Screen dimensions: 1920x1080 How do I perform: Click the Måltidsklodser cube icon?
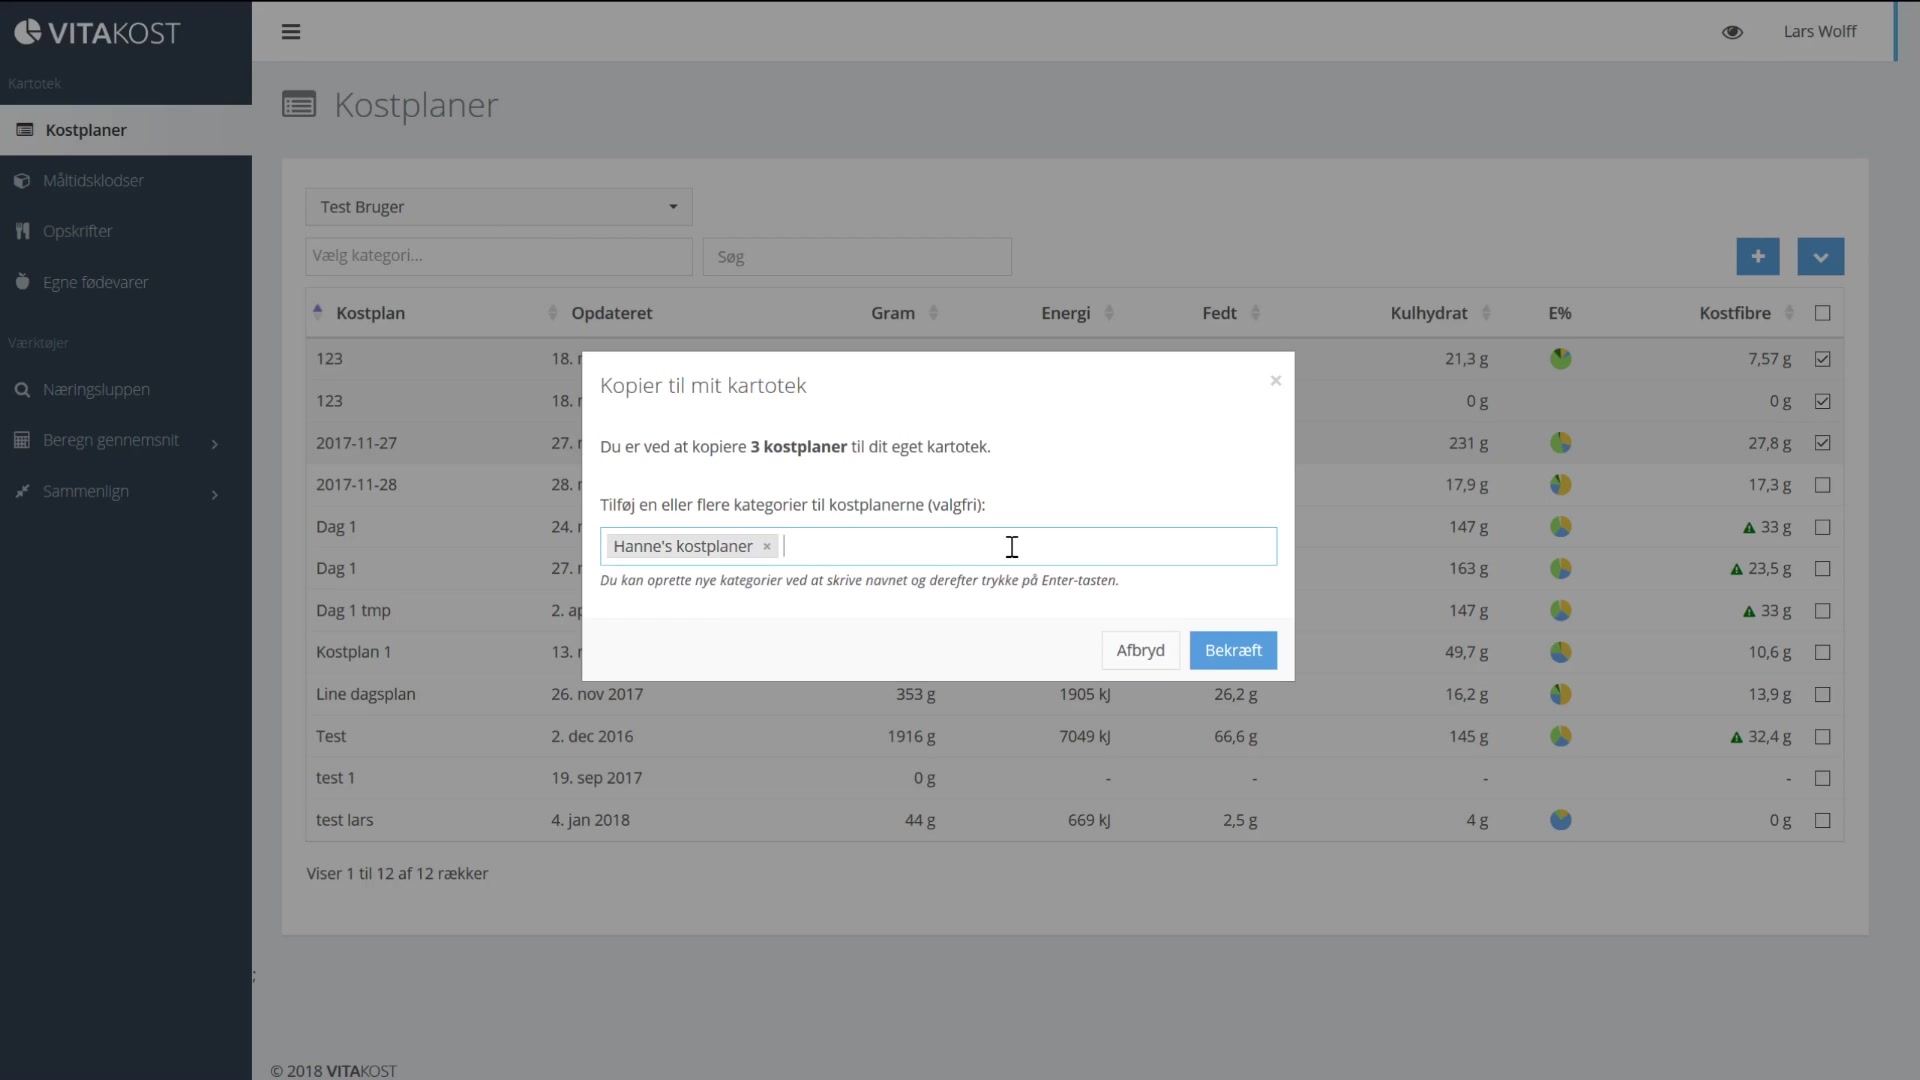[22, 181]
